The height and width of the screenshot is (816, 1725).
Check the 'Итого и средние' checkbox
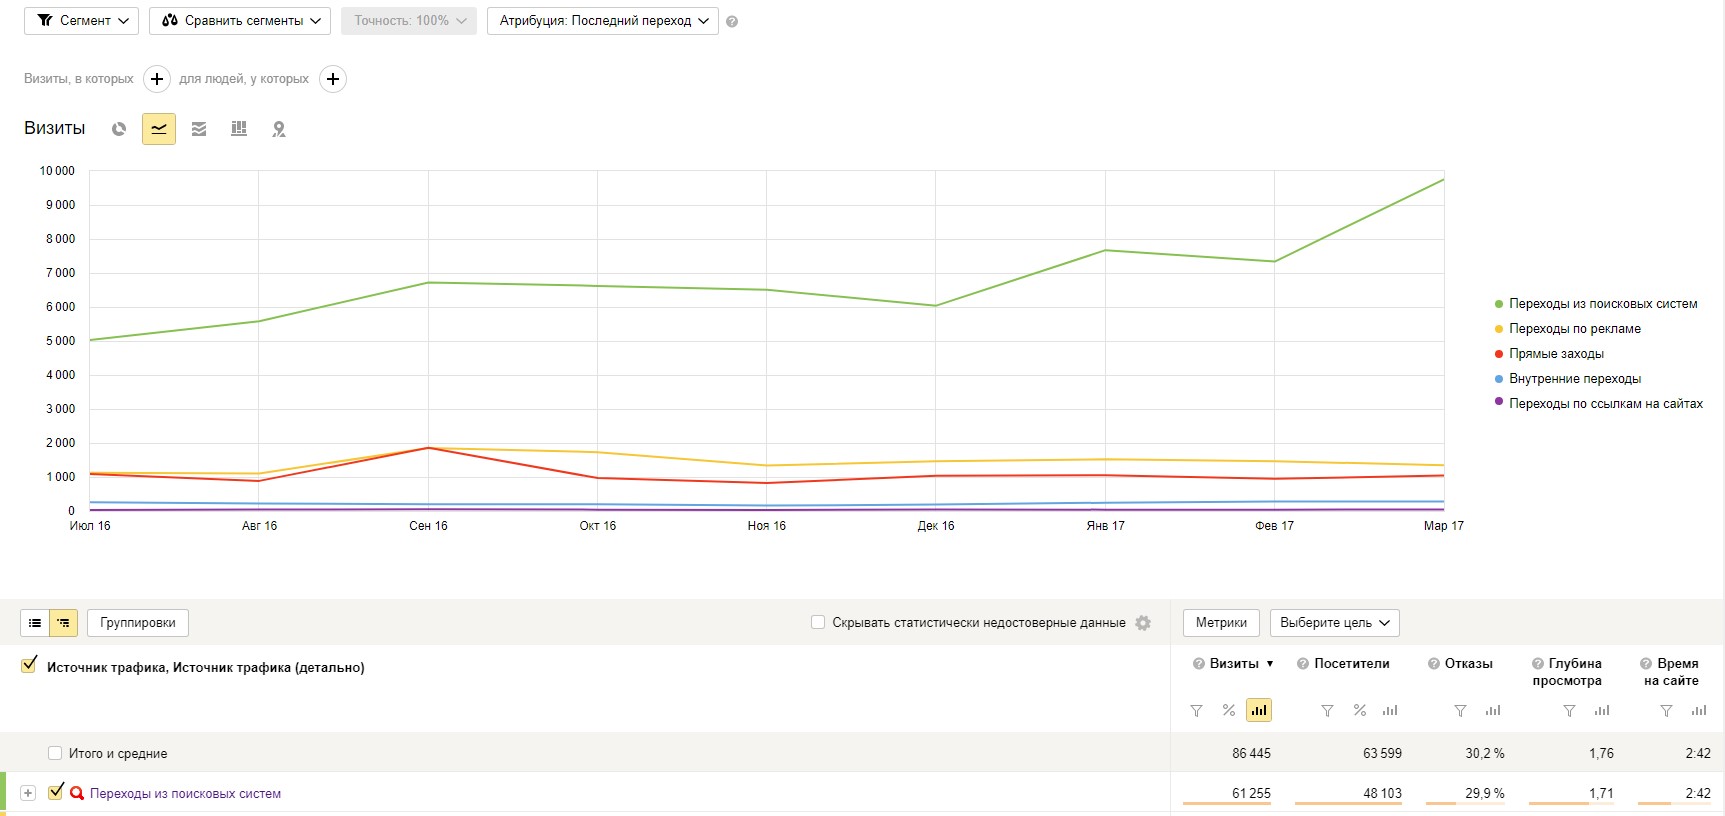click(55, 753)
